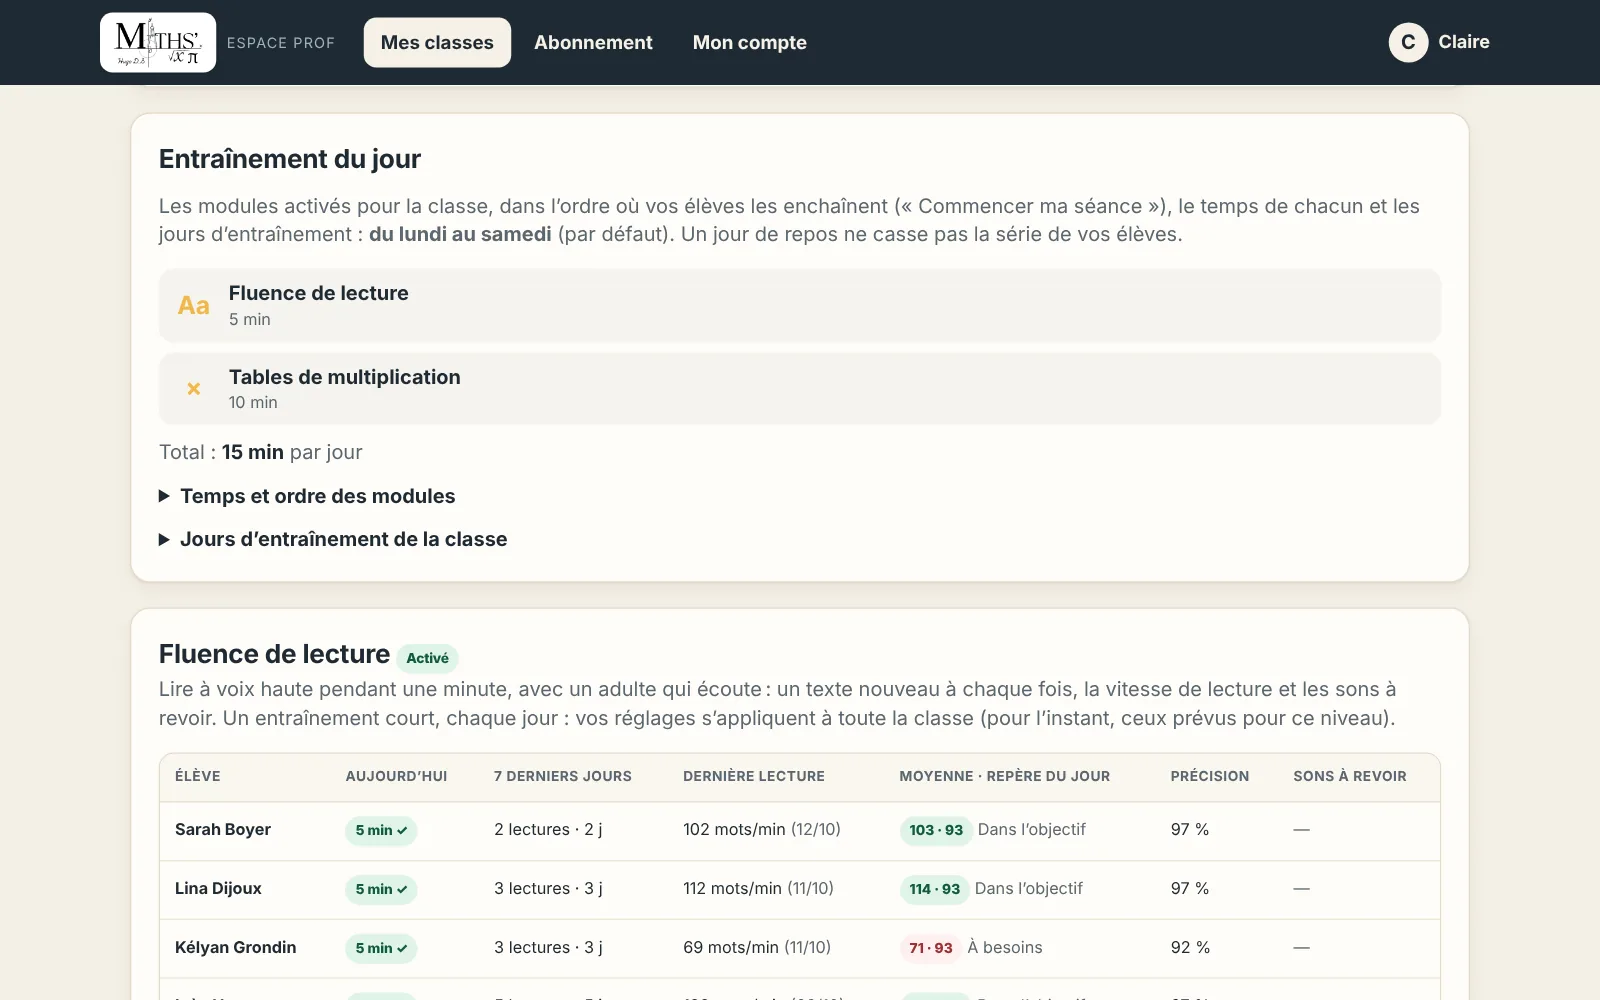Click Kélyan Grondin's 92 % precision
The image size is (1600, 1000).
pyautogui.click(x=1190, y=947)
